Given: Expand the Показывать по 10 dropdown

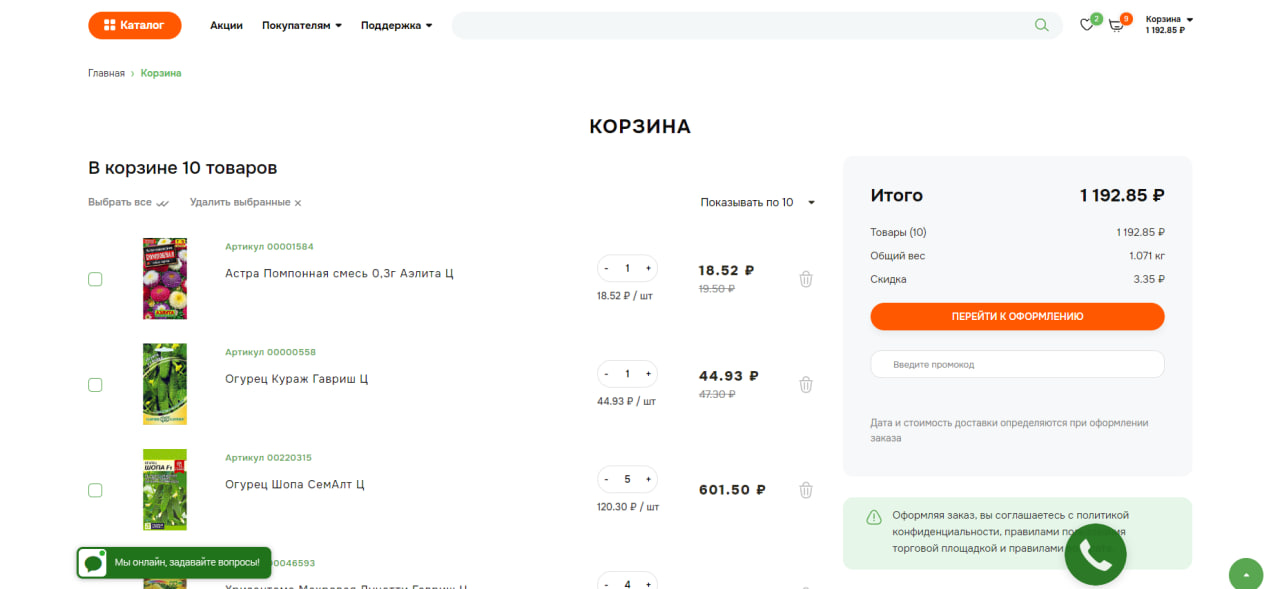Looking at the screenshot, I should 757,202.
